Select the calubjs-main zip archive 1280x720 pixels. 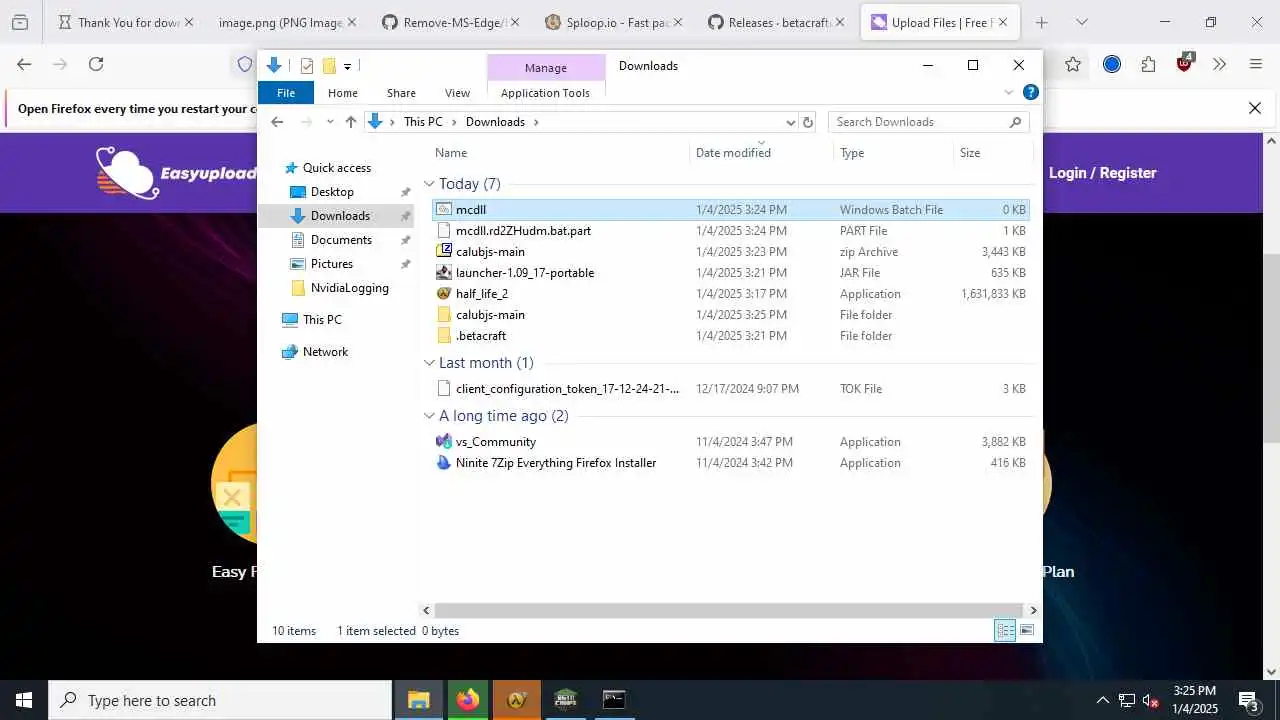tap(731, 252)
